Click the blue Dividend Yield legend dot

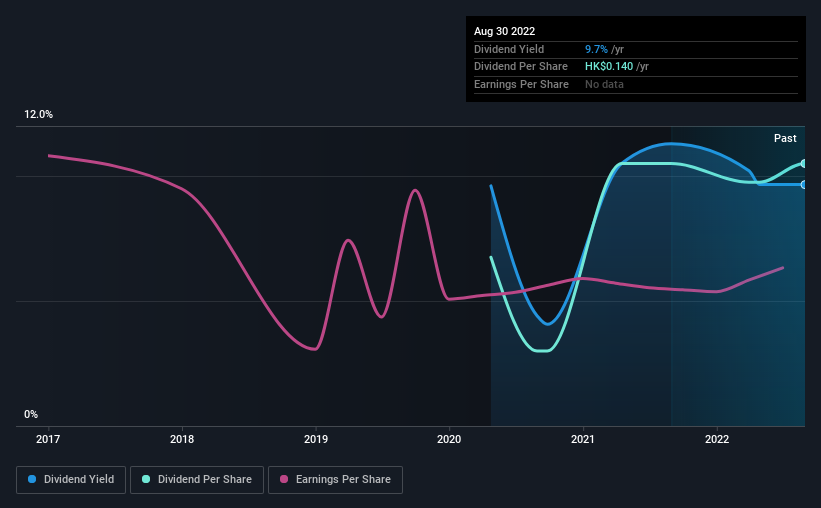point(32,479)
